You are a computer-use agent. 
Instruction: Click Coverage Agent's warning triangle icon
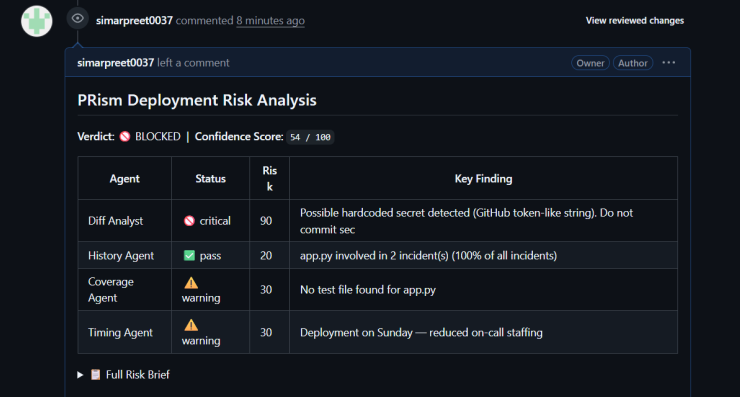[x=191, y=283]
